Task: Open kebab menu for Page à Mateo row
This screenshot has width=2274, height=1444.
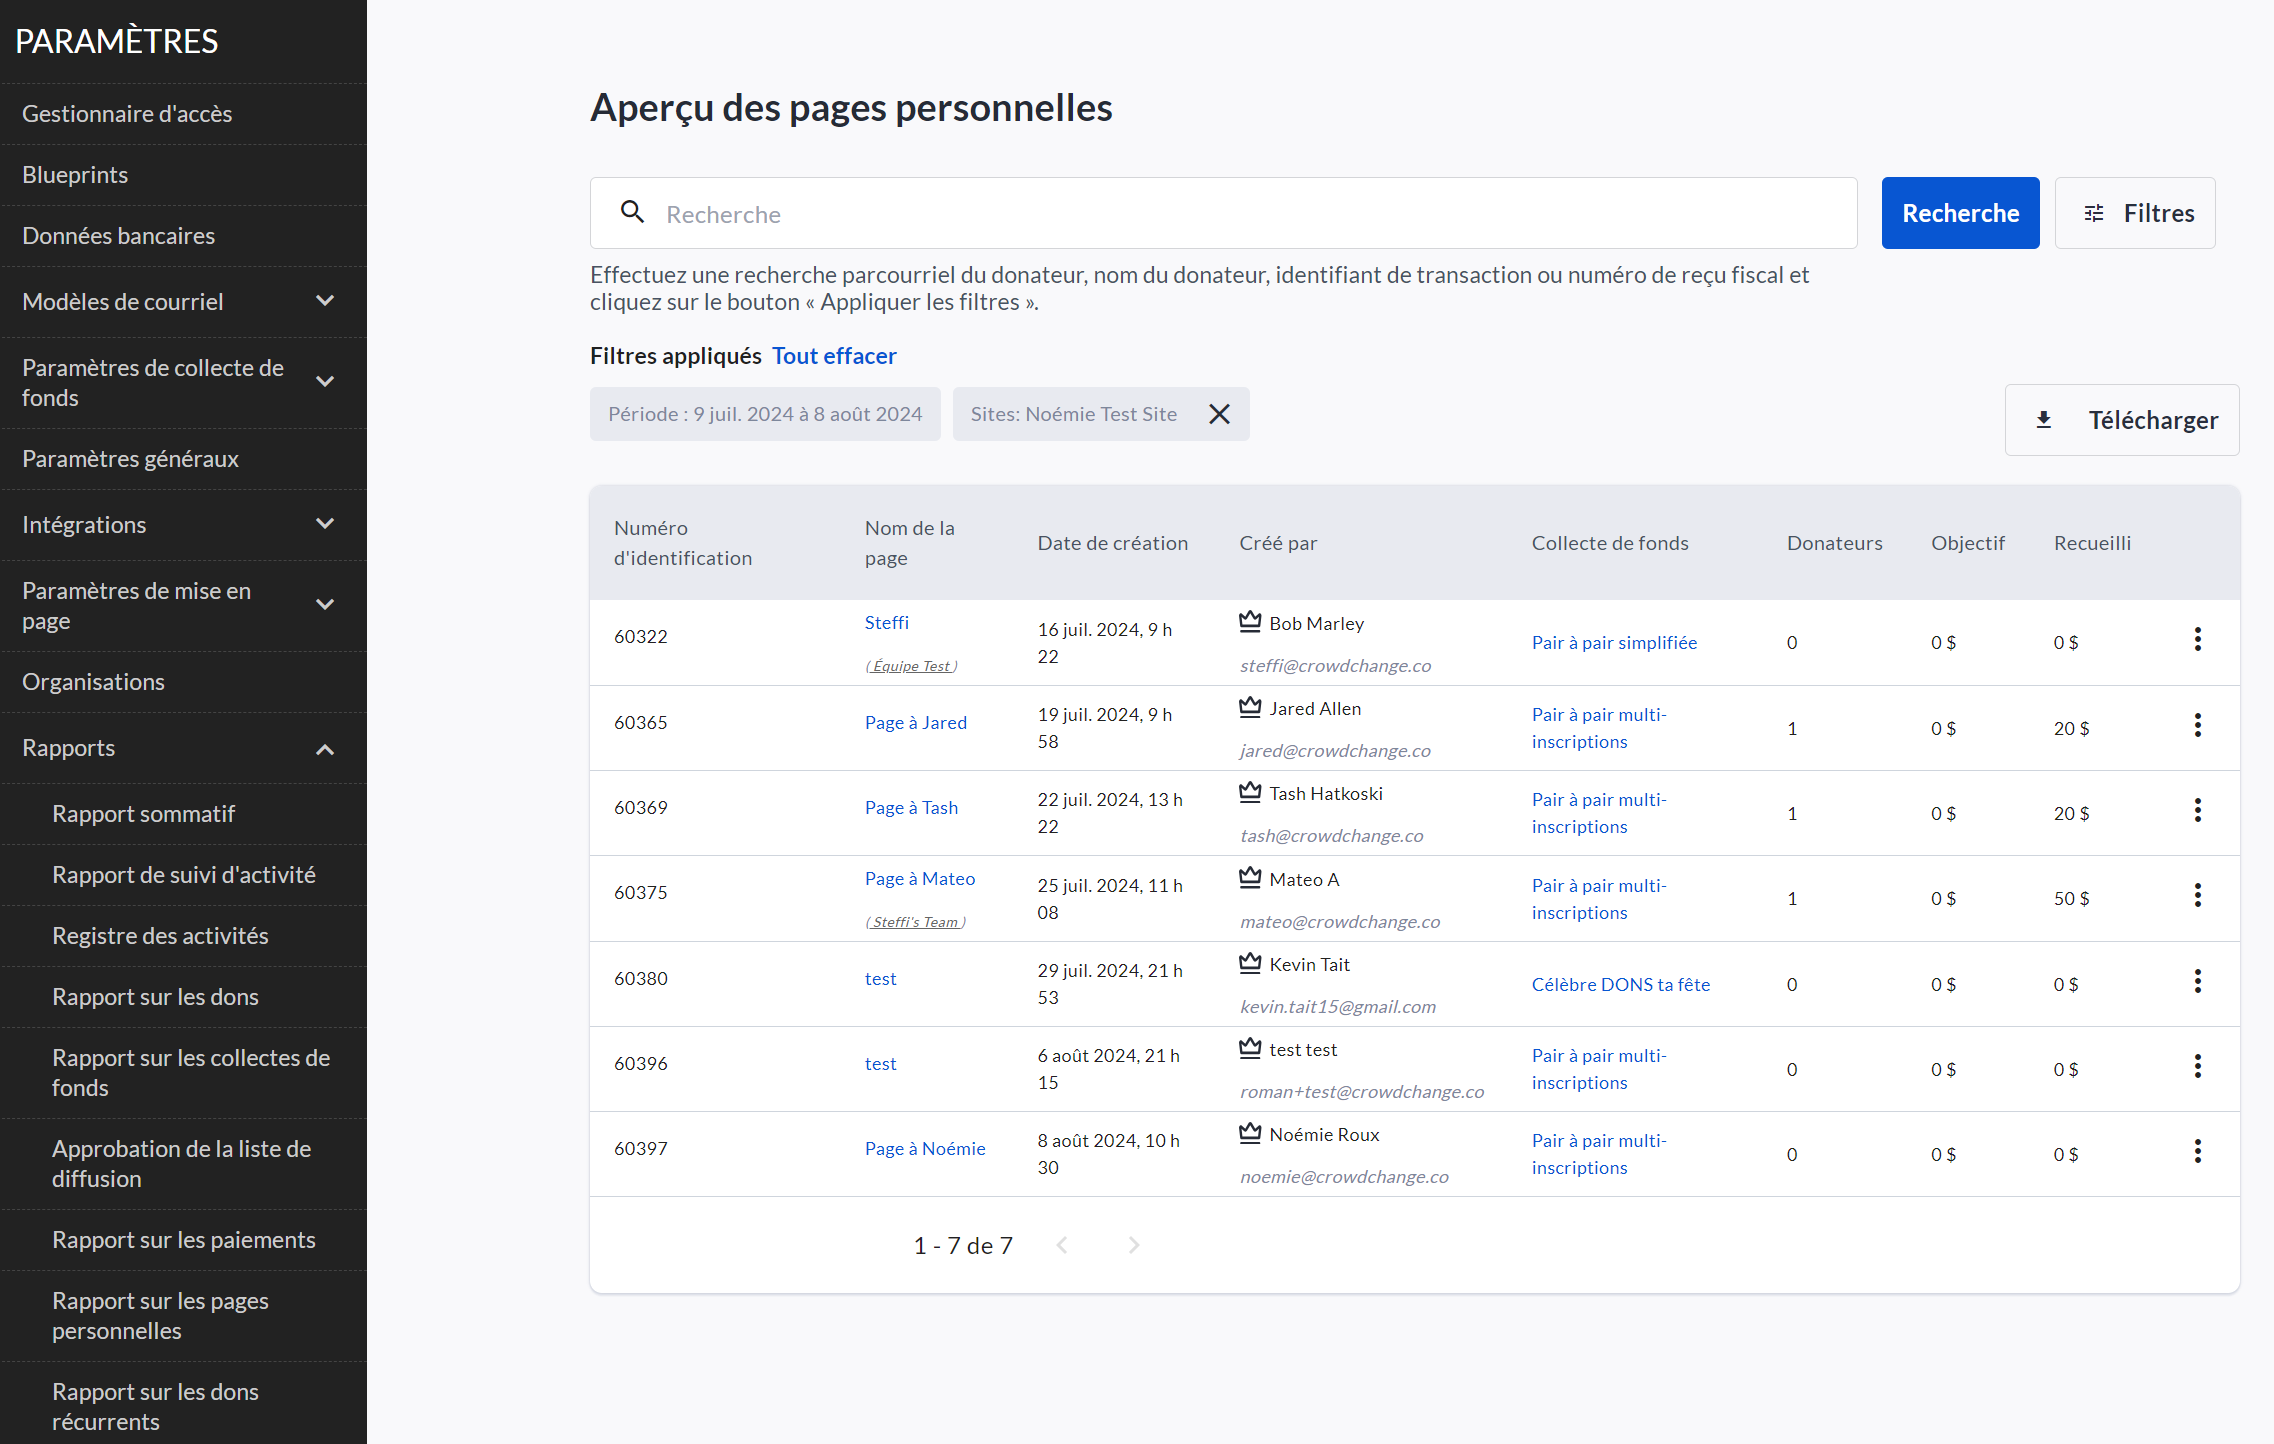Action: [2197, 896]
